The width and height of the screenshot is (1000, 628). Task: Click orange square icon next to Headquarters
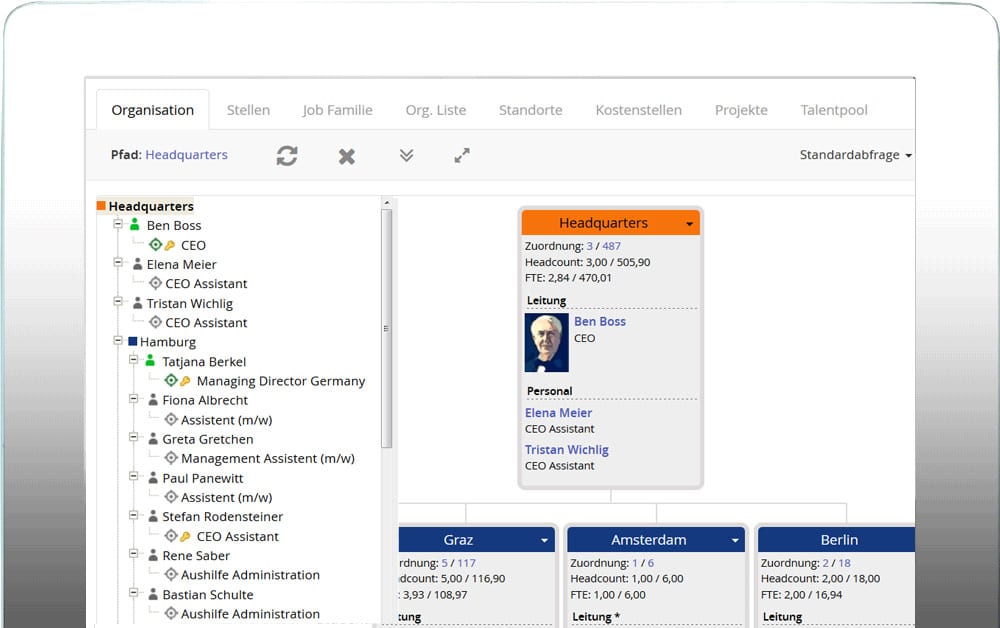(101, 205)
